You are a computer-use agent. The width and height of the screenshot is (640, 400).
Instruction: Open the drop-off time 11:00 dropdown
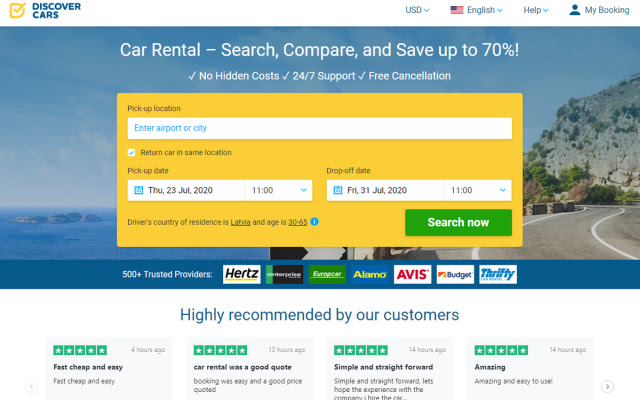pos(478,190)
